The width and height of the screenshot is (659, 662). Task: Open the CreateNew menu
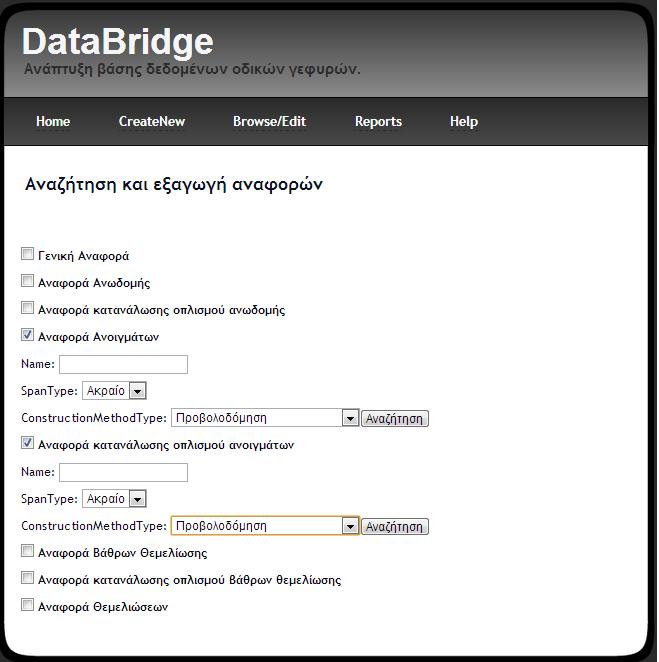[152, 122]
